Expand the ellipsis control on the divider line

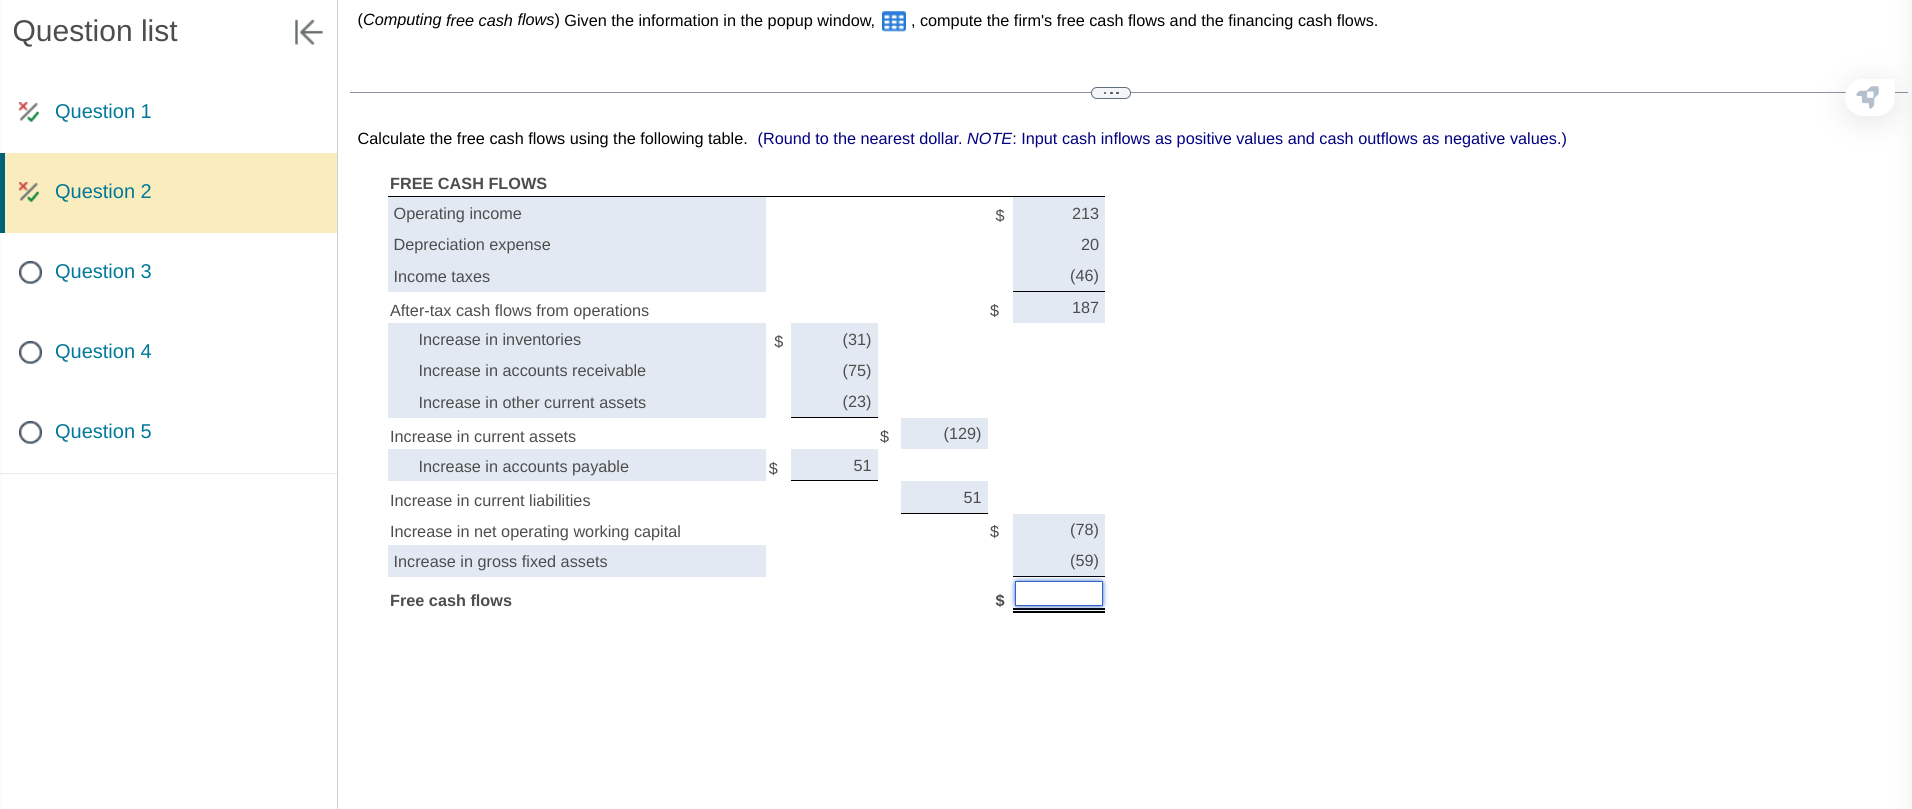pos(1110,92)
